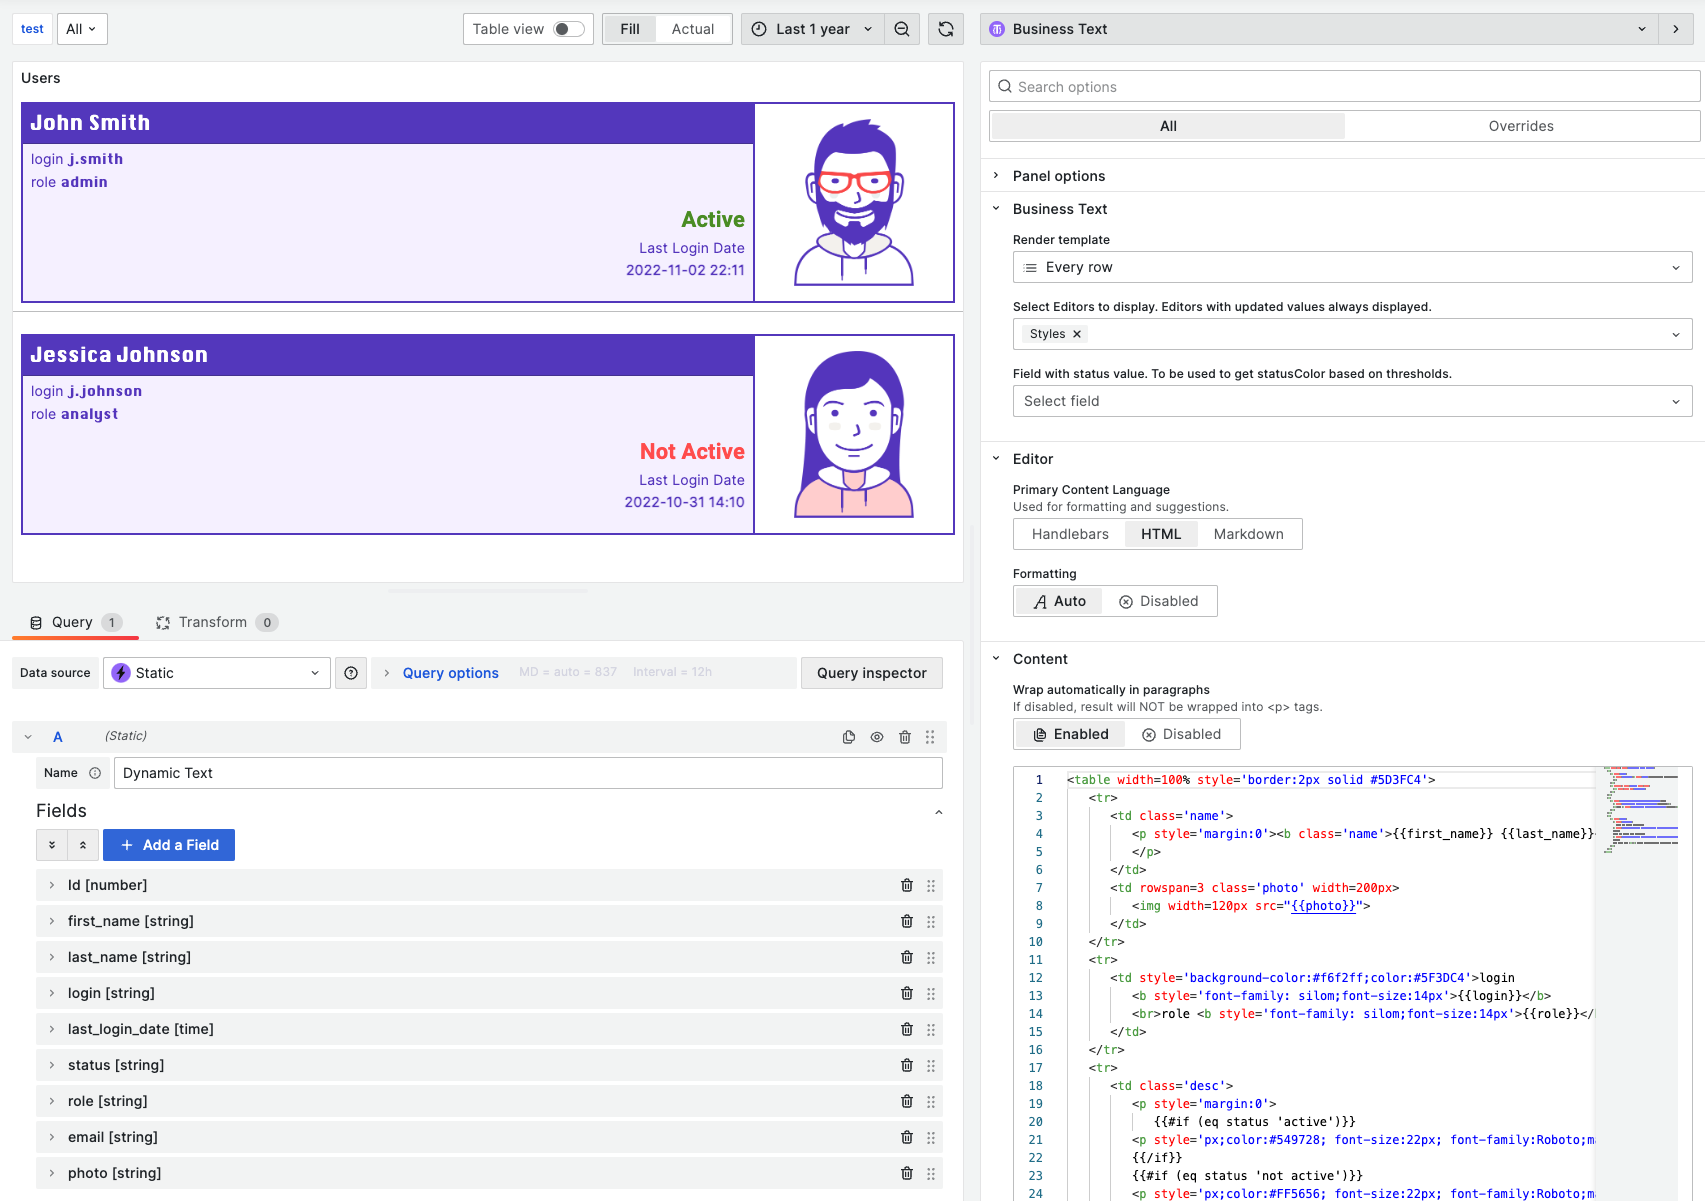Select the Overrides tab

[1521, 126]
